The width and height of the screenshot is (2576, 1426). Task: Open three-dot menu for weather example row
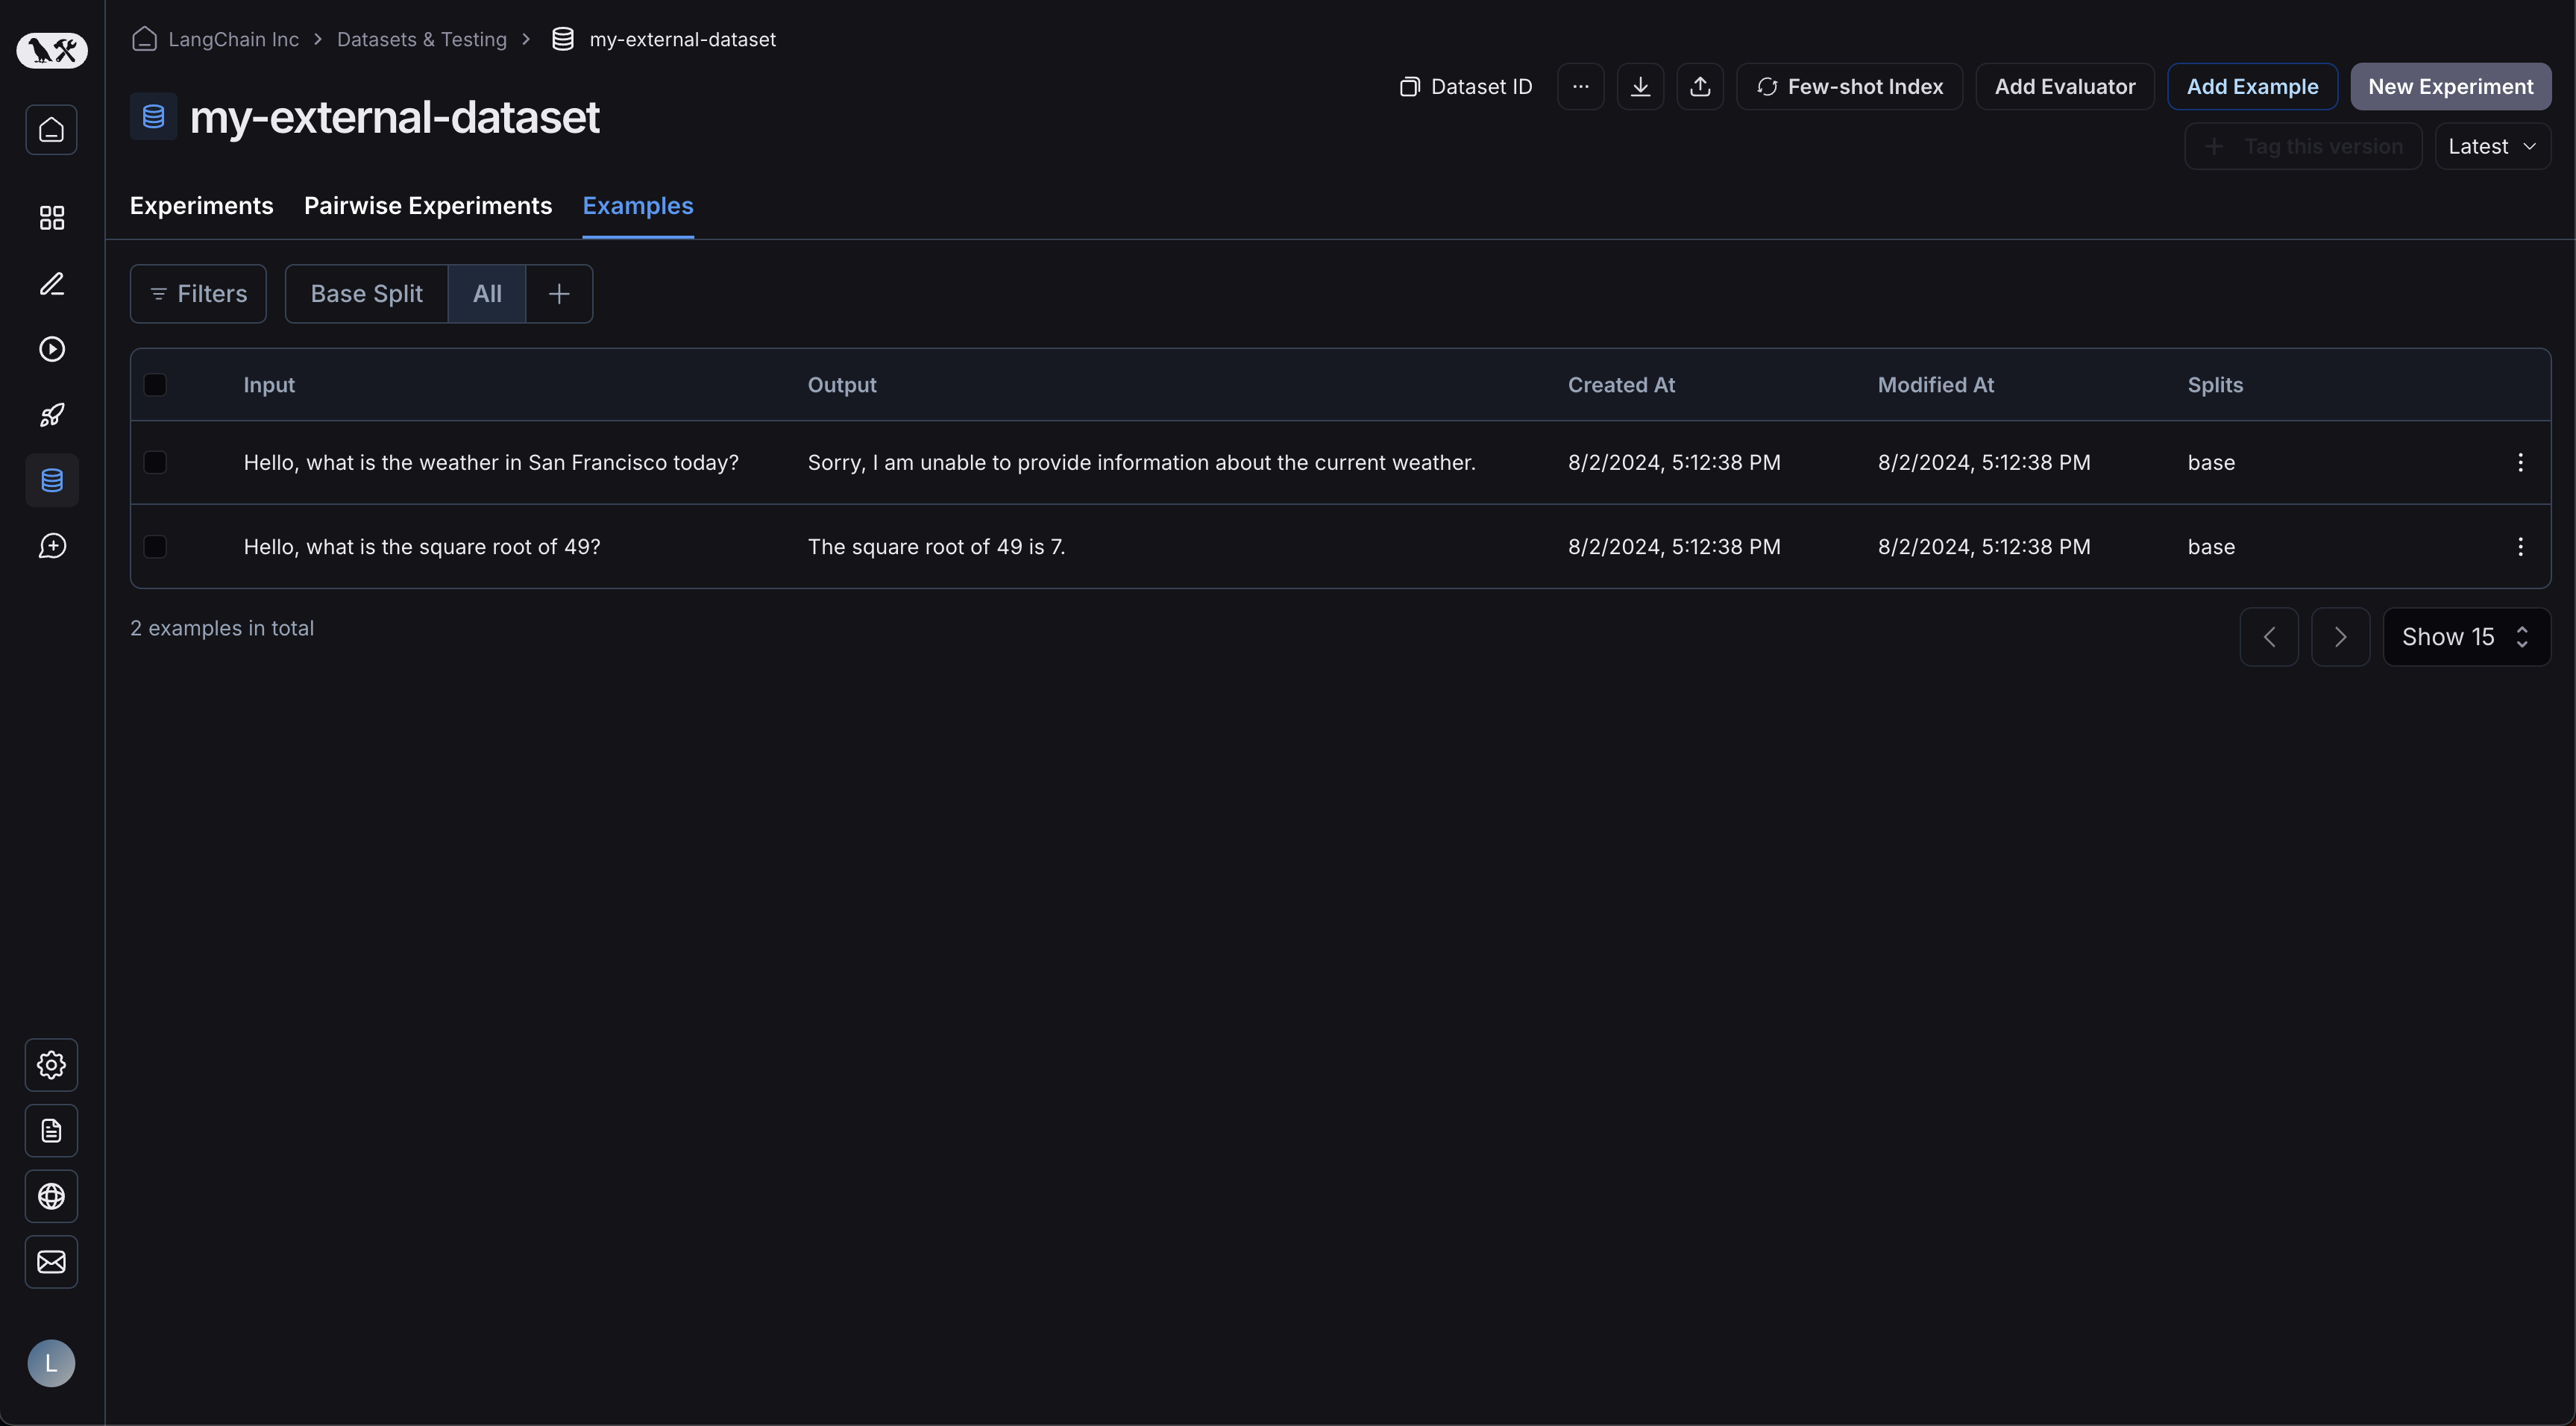pos(2520,462)
